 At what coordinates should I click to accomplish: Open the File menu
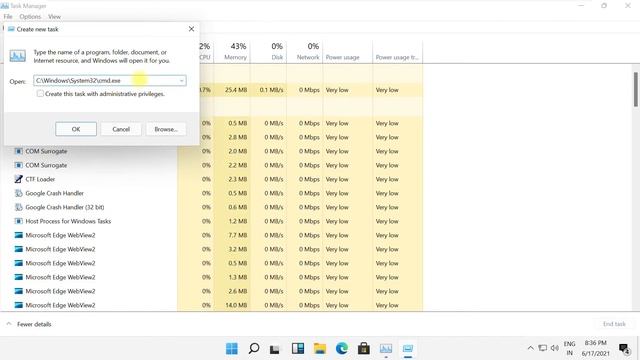click(x=8, y=17)
